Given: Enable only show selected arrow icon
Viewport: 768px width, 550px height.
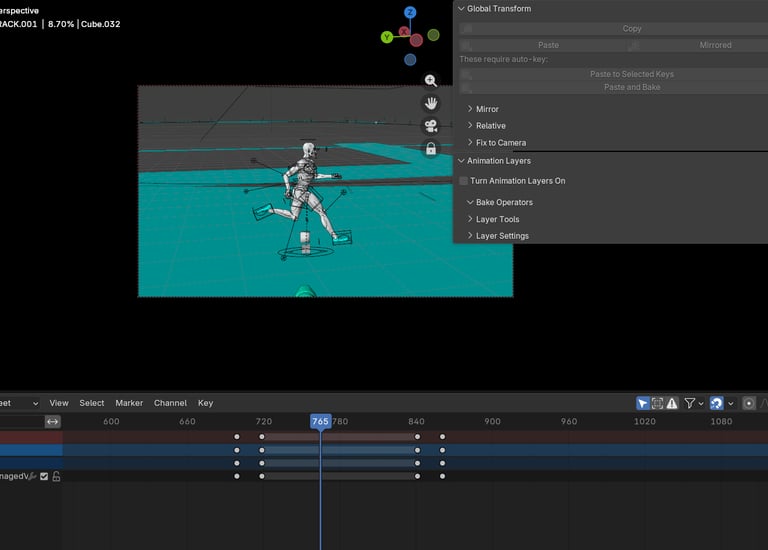Looking at the screenshot, I should [x=642, y=403].
